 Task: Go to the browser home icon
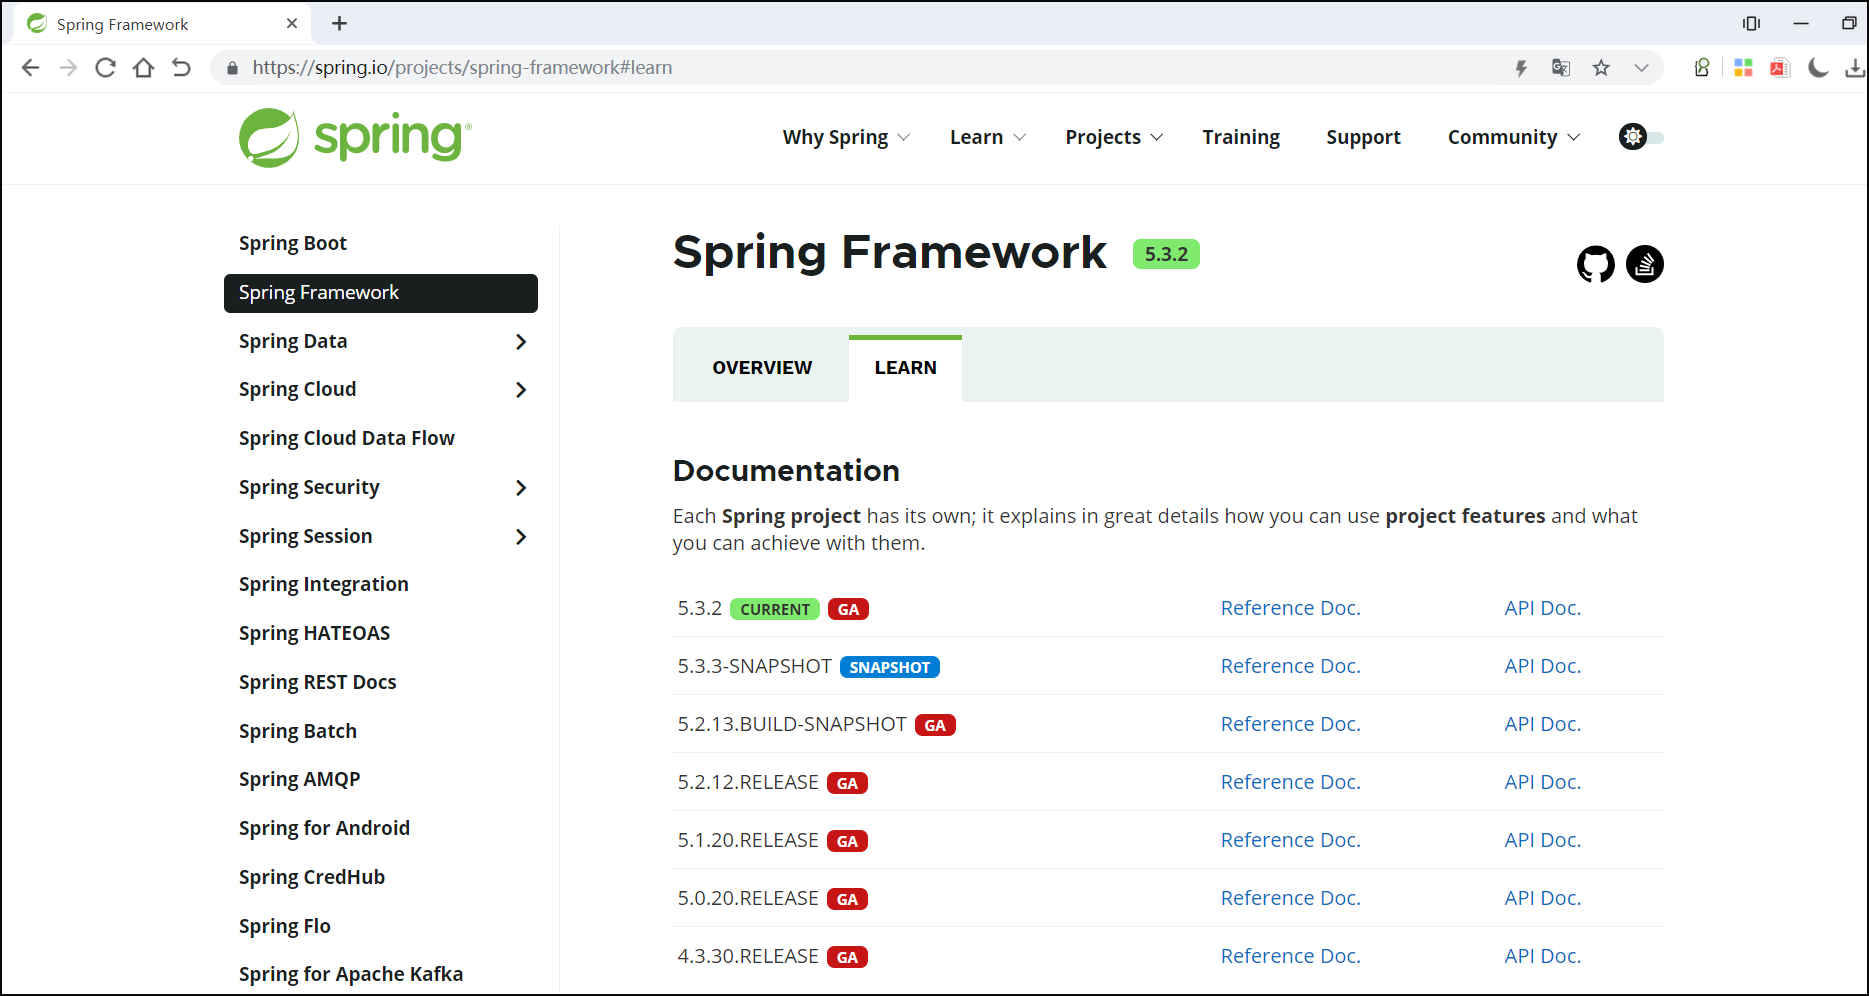pyautogui.click(x=144, y=67)
